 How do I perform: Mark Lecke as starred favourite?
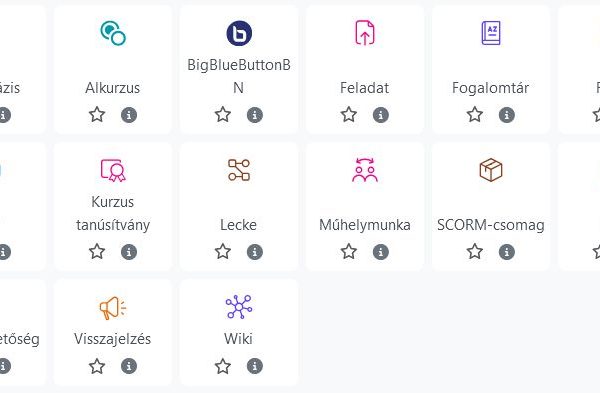click(x=223, y=252)
